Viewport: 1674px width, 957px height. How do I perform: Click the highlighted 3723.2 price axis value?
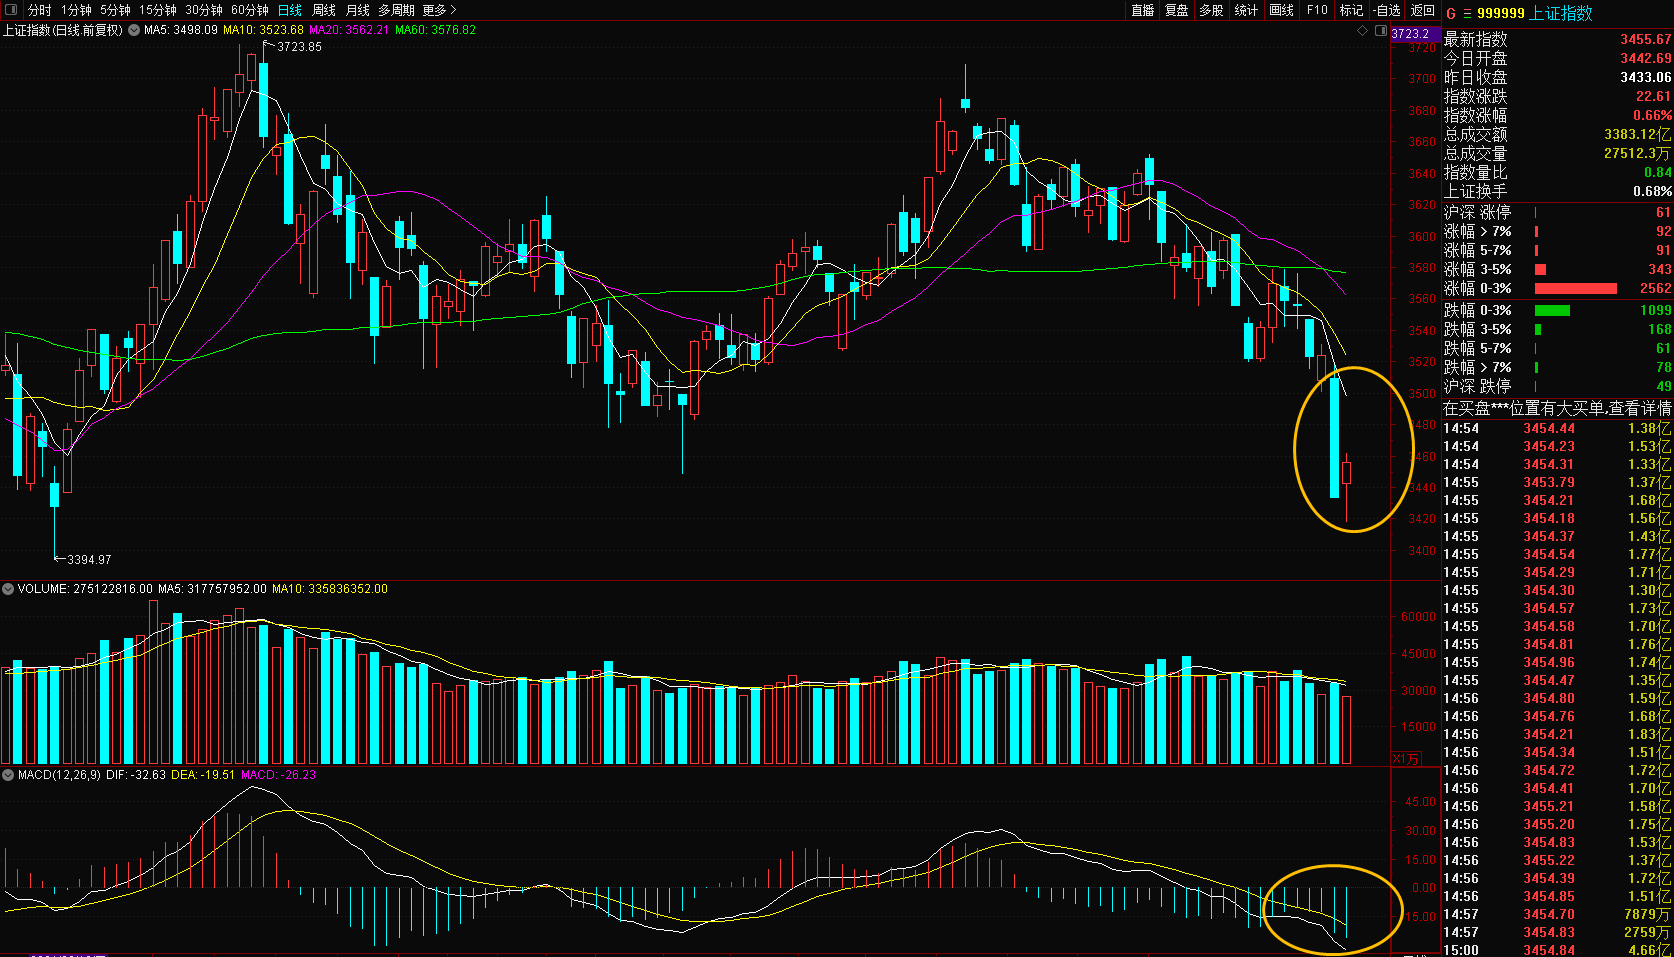1410,34
